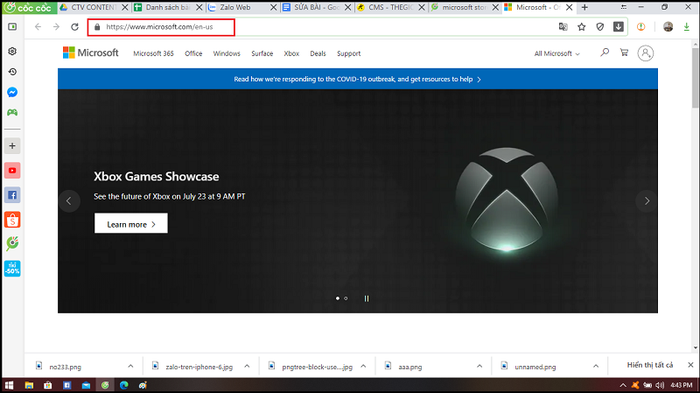Open YouTube shortcut in the sidebar
The width and height of the screenshot is (700, 393).
click(x=12, y=171)
